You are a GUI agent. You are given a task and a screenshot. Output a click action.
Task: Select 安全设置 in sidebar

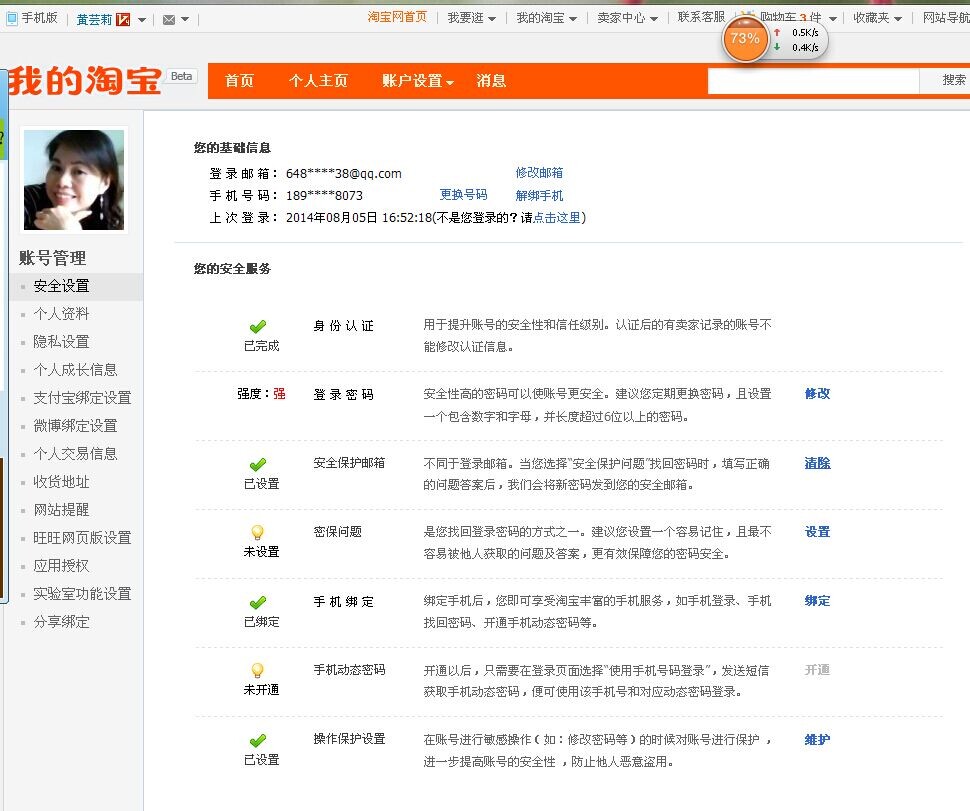(61, 286)
